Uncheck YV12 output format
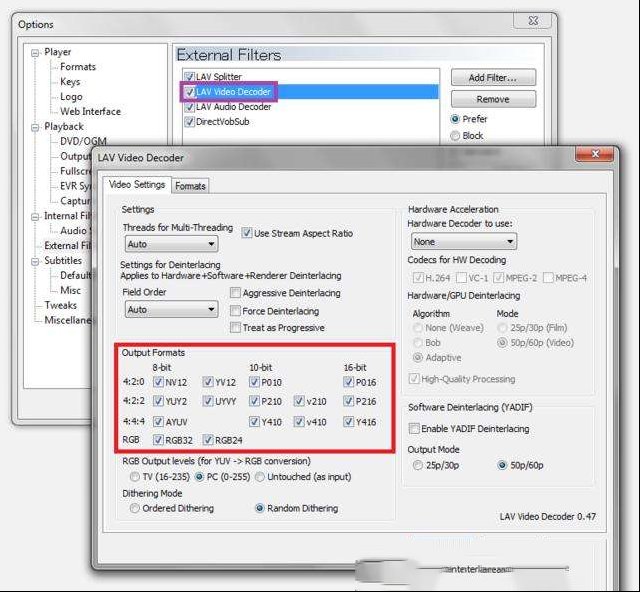This screenshot has width=640, height=592. pos(208,382)
